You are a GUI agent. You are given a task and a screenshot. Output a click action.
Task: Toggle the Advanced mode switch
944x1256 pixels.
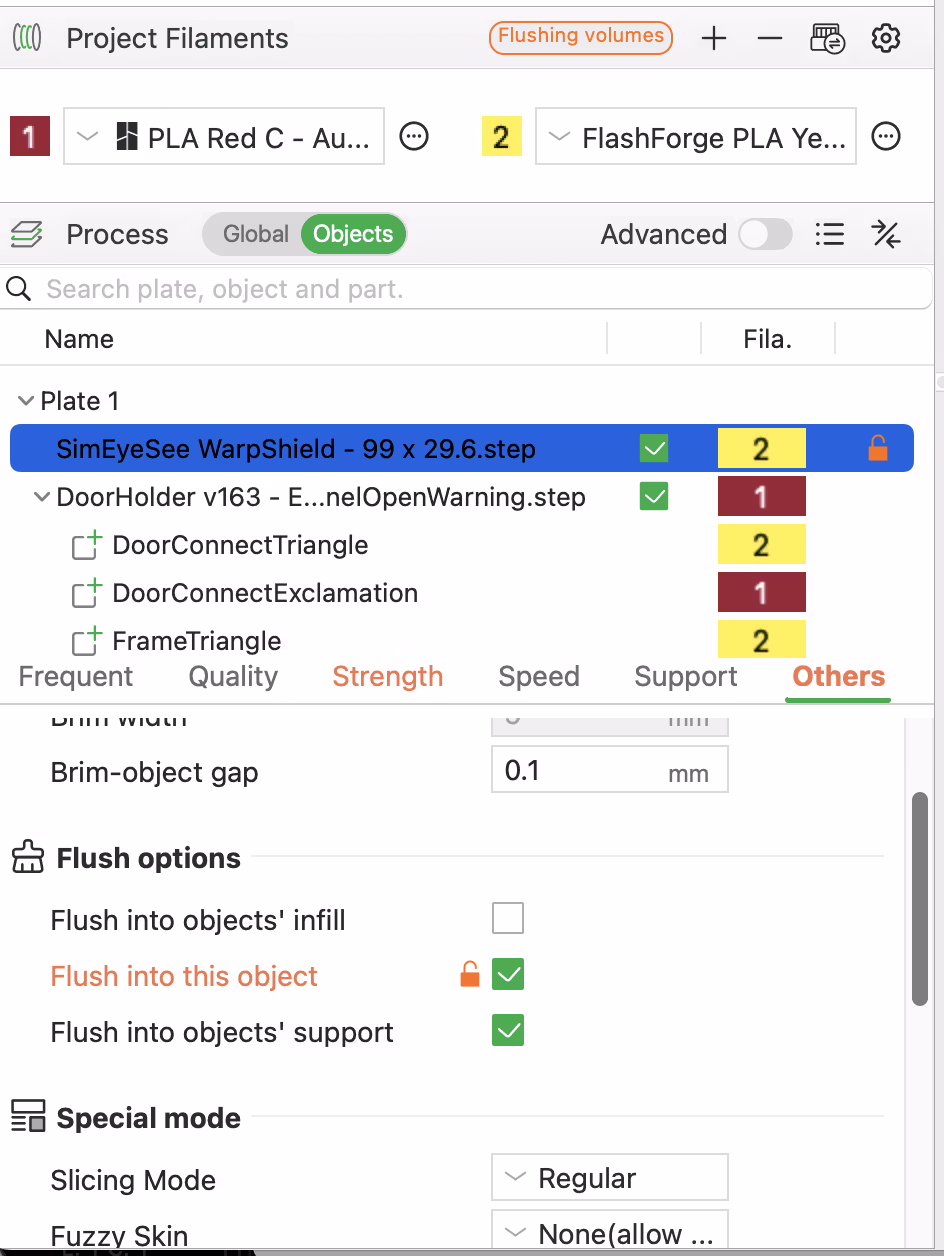tap(765, 234)
